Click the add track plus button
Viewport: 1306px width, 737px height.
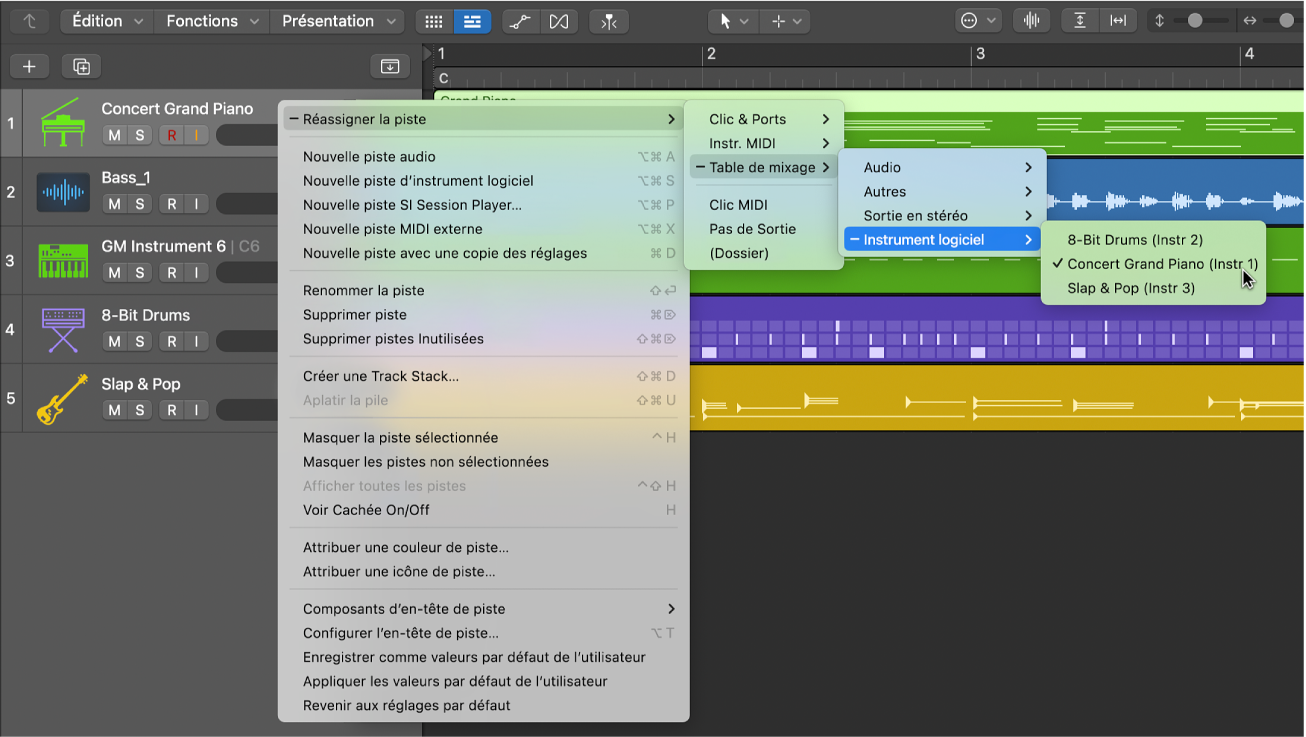pos(29,66)
